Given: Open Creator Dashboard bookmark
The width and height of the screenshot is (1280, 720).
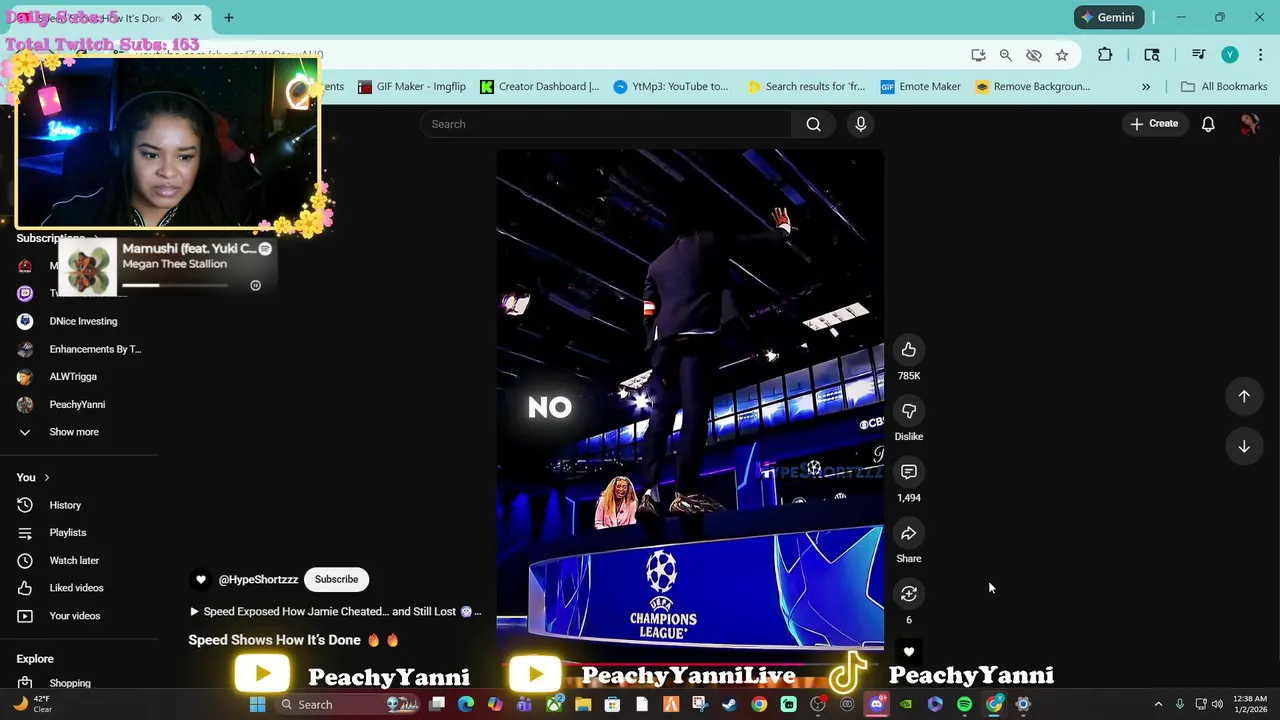Looking at the screenshot, I should pos(539,87).
